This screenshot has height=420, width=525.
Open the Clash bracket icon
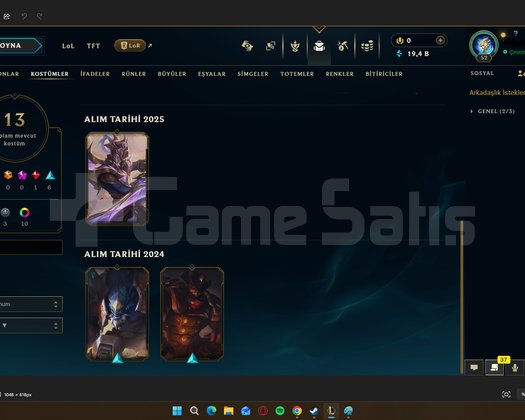tap(271, 46)
